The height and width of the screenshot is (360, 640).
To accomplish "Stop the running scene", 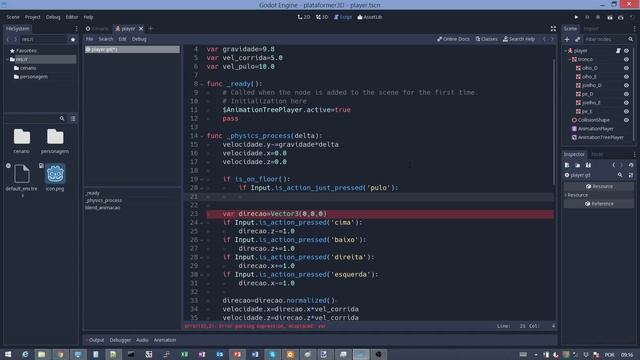I will 598,17.
